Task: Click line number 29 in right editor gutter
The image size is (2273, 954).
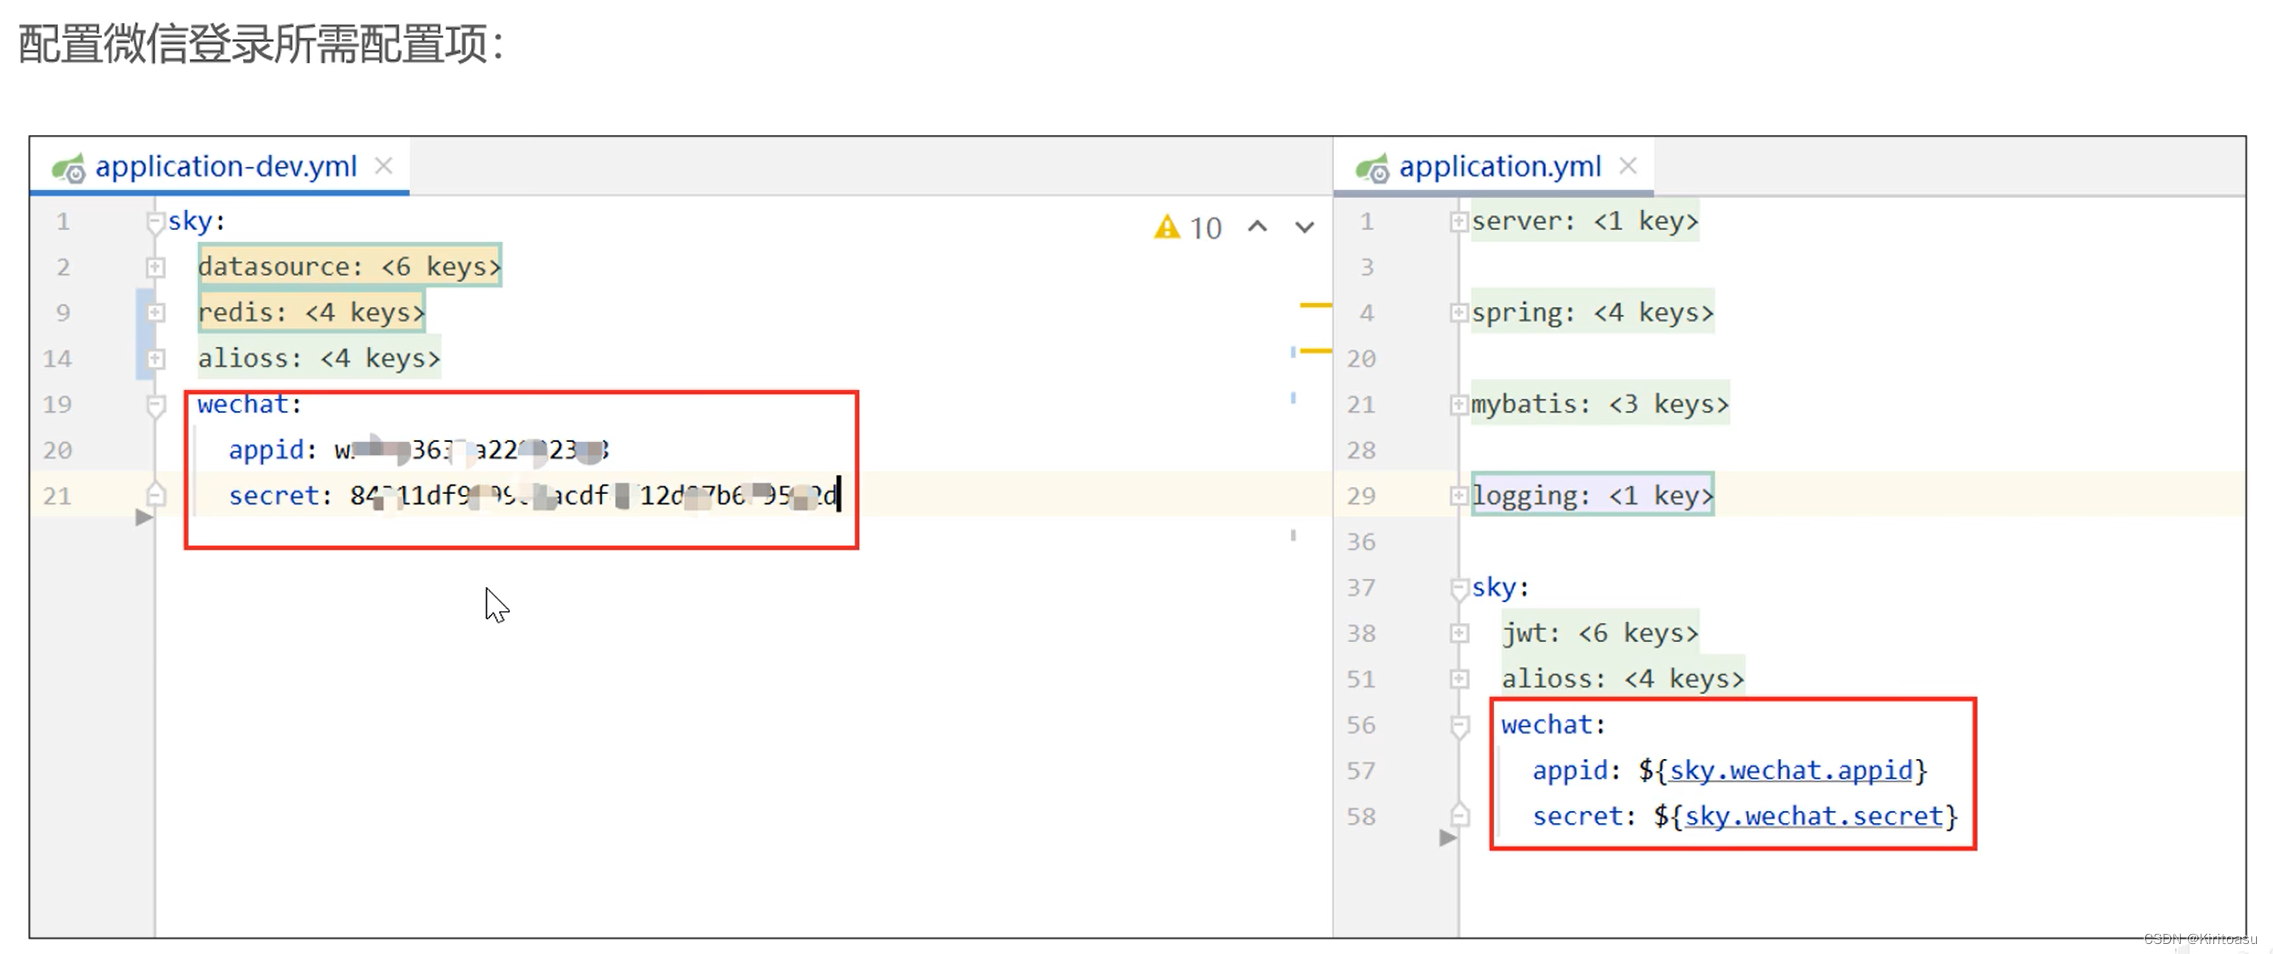Action: tap(1360, 496)
